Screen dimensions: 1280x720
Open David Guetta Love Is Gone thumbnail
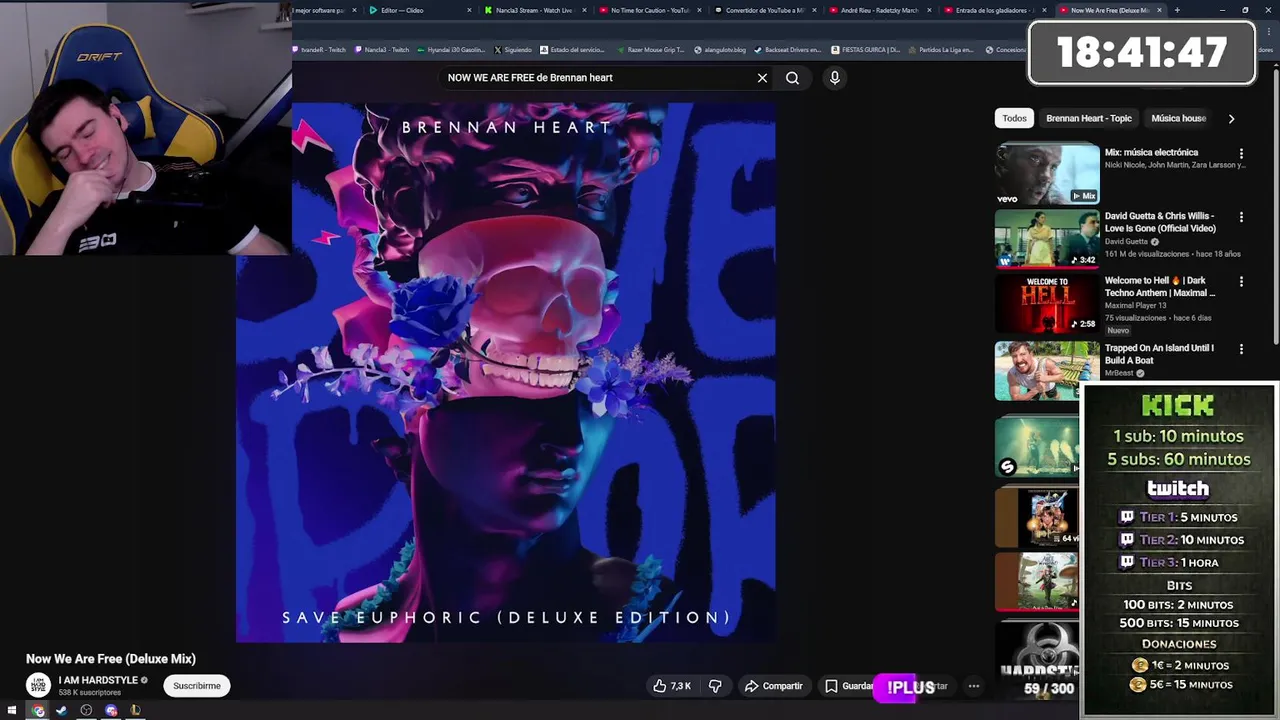click(x=1047, y=238)
